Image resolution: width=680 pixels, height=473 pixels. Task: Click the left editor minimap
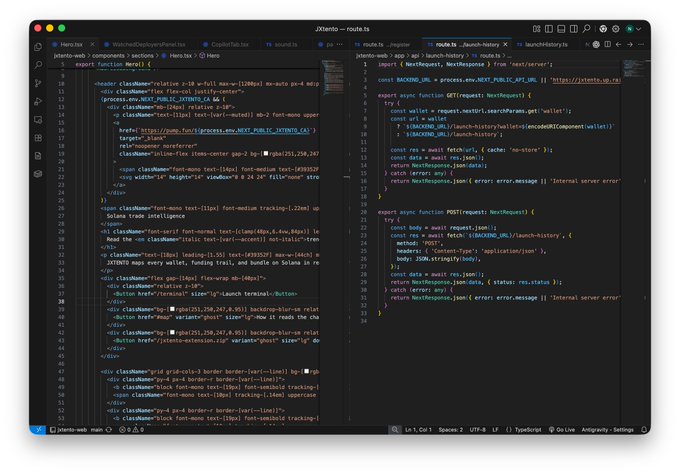[x=333, y=78]
